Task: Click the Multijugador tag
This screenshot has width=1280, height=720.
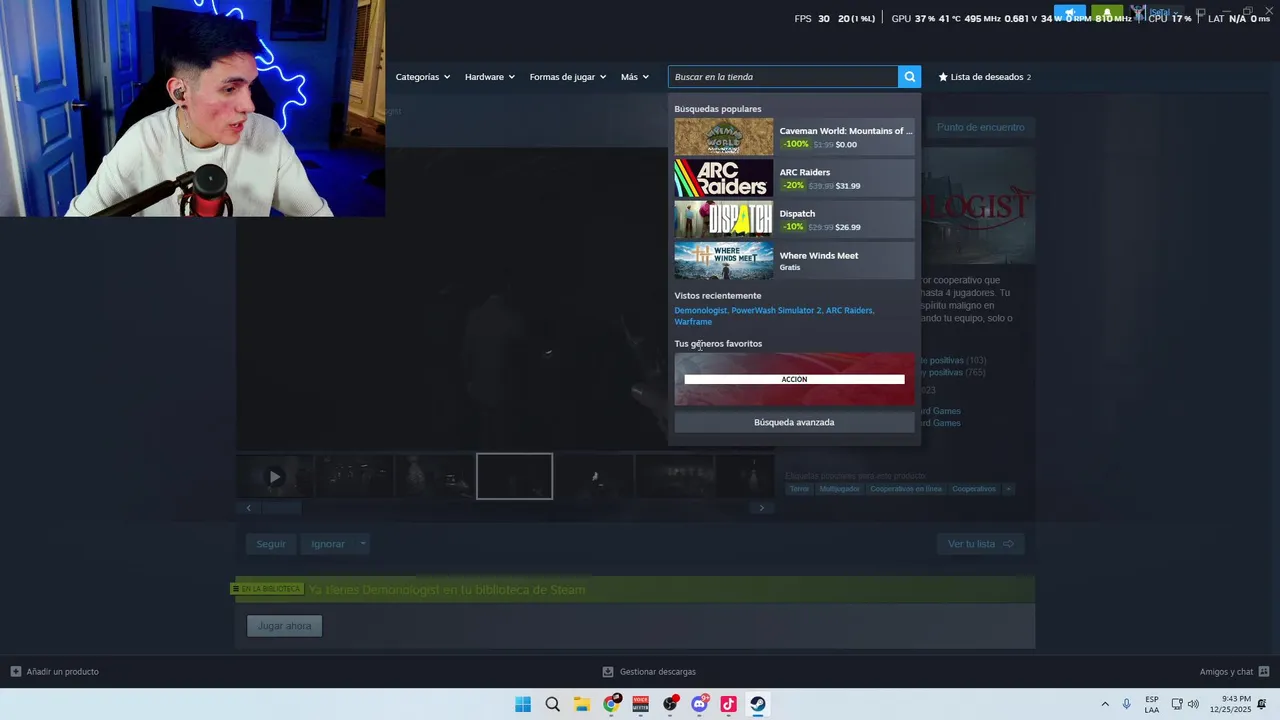Action: coord(839,489)
